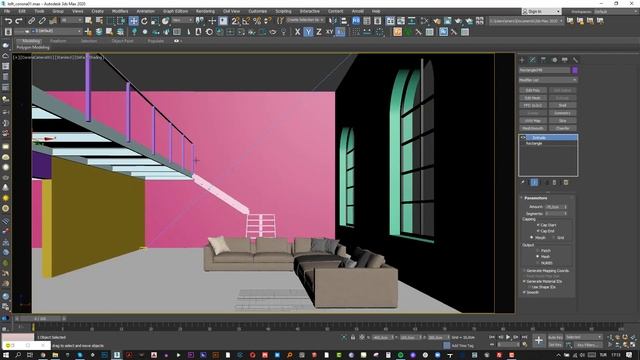Viewport: 640px width, 360px height.
Task: Click the Shell modifier button
Action: pos(562,105)
